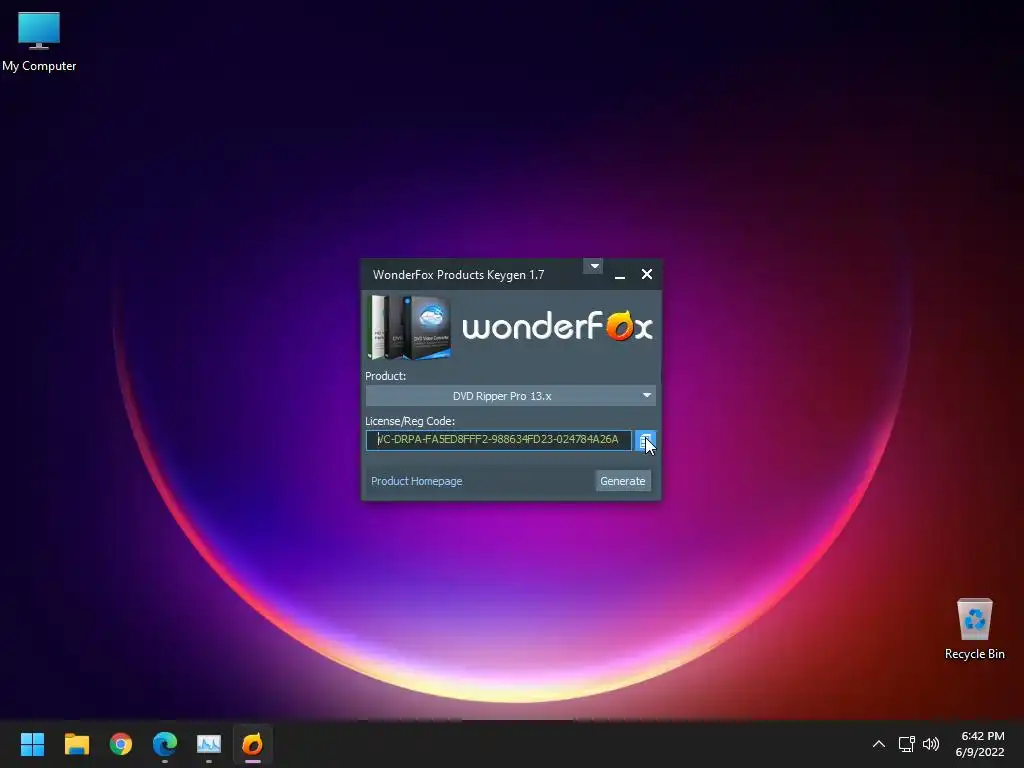Open the My Computer desktop icon
This screenshot has width=1024, height=768.
pyautogui.click(x=39, y=42)
